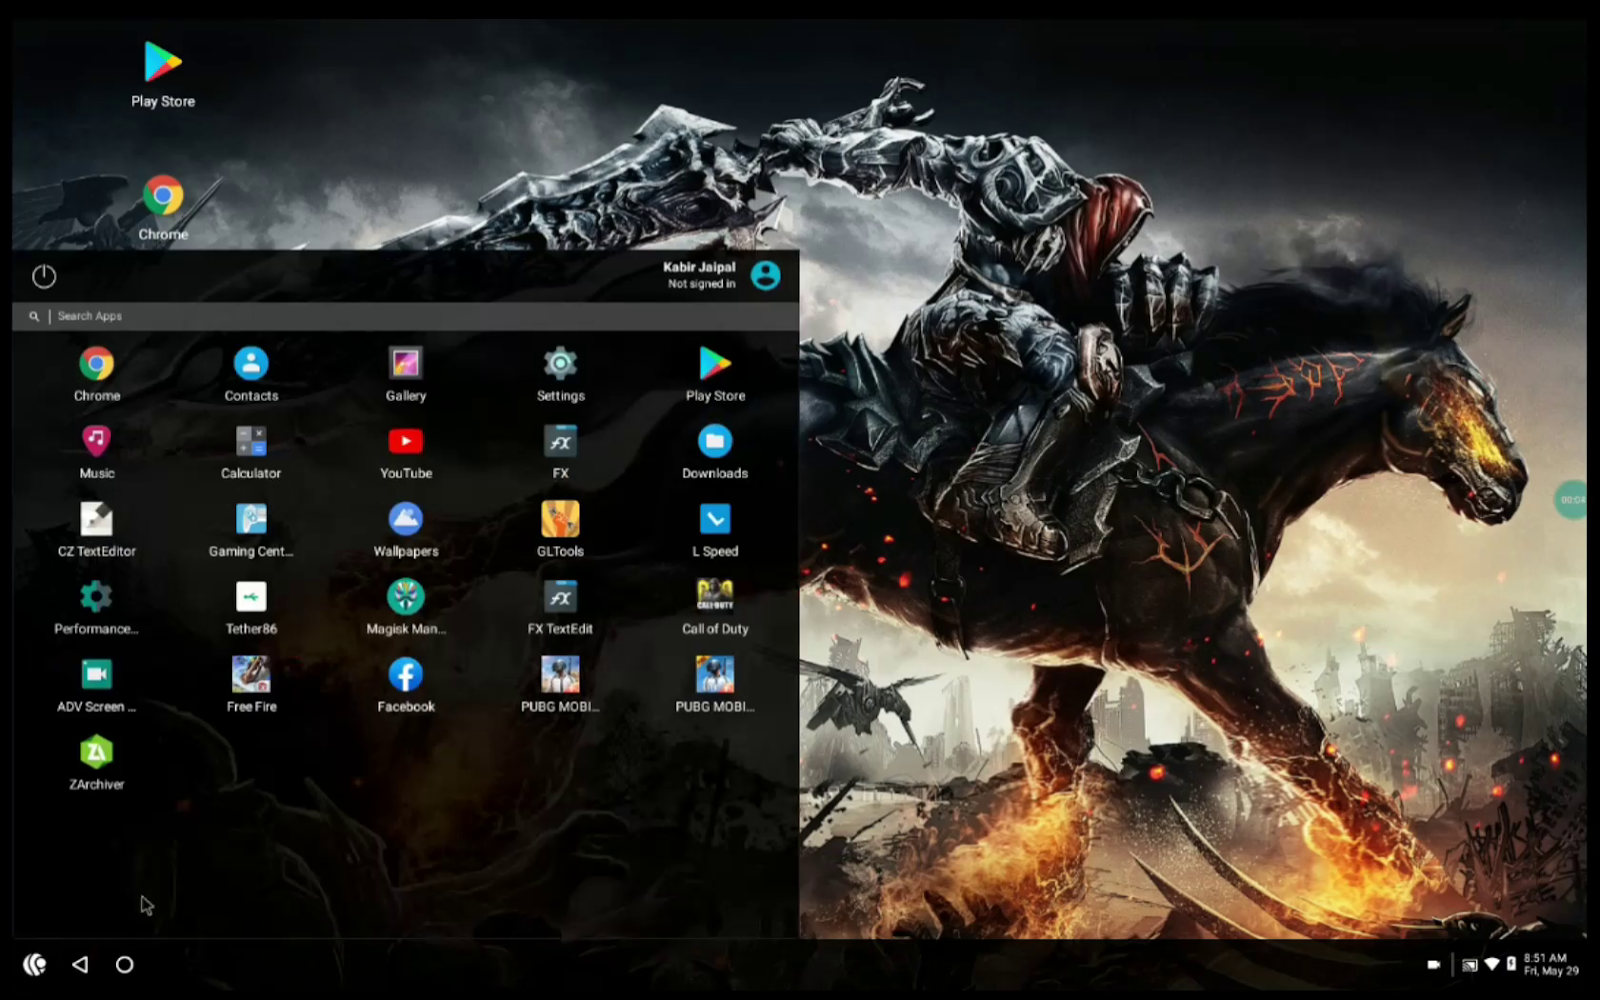Click the cast icon in the system tray

coord(1469,965)
